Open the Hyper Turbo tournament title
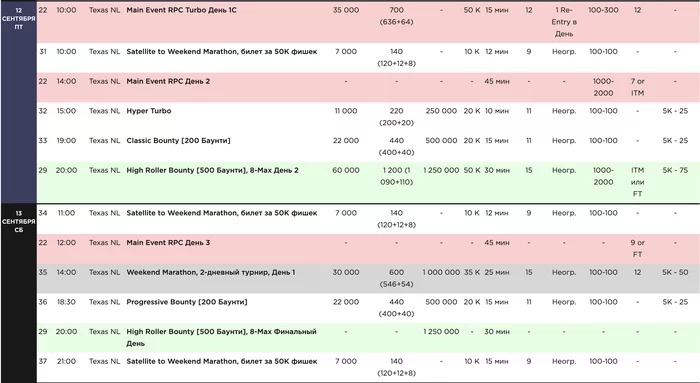 [149, 111]
